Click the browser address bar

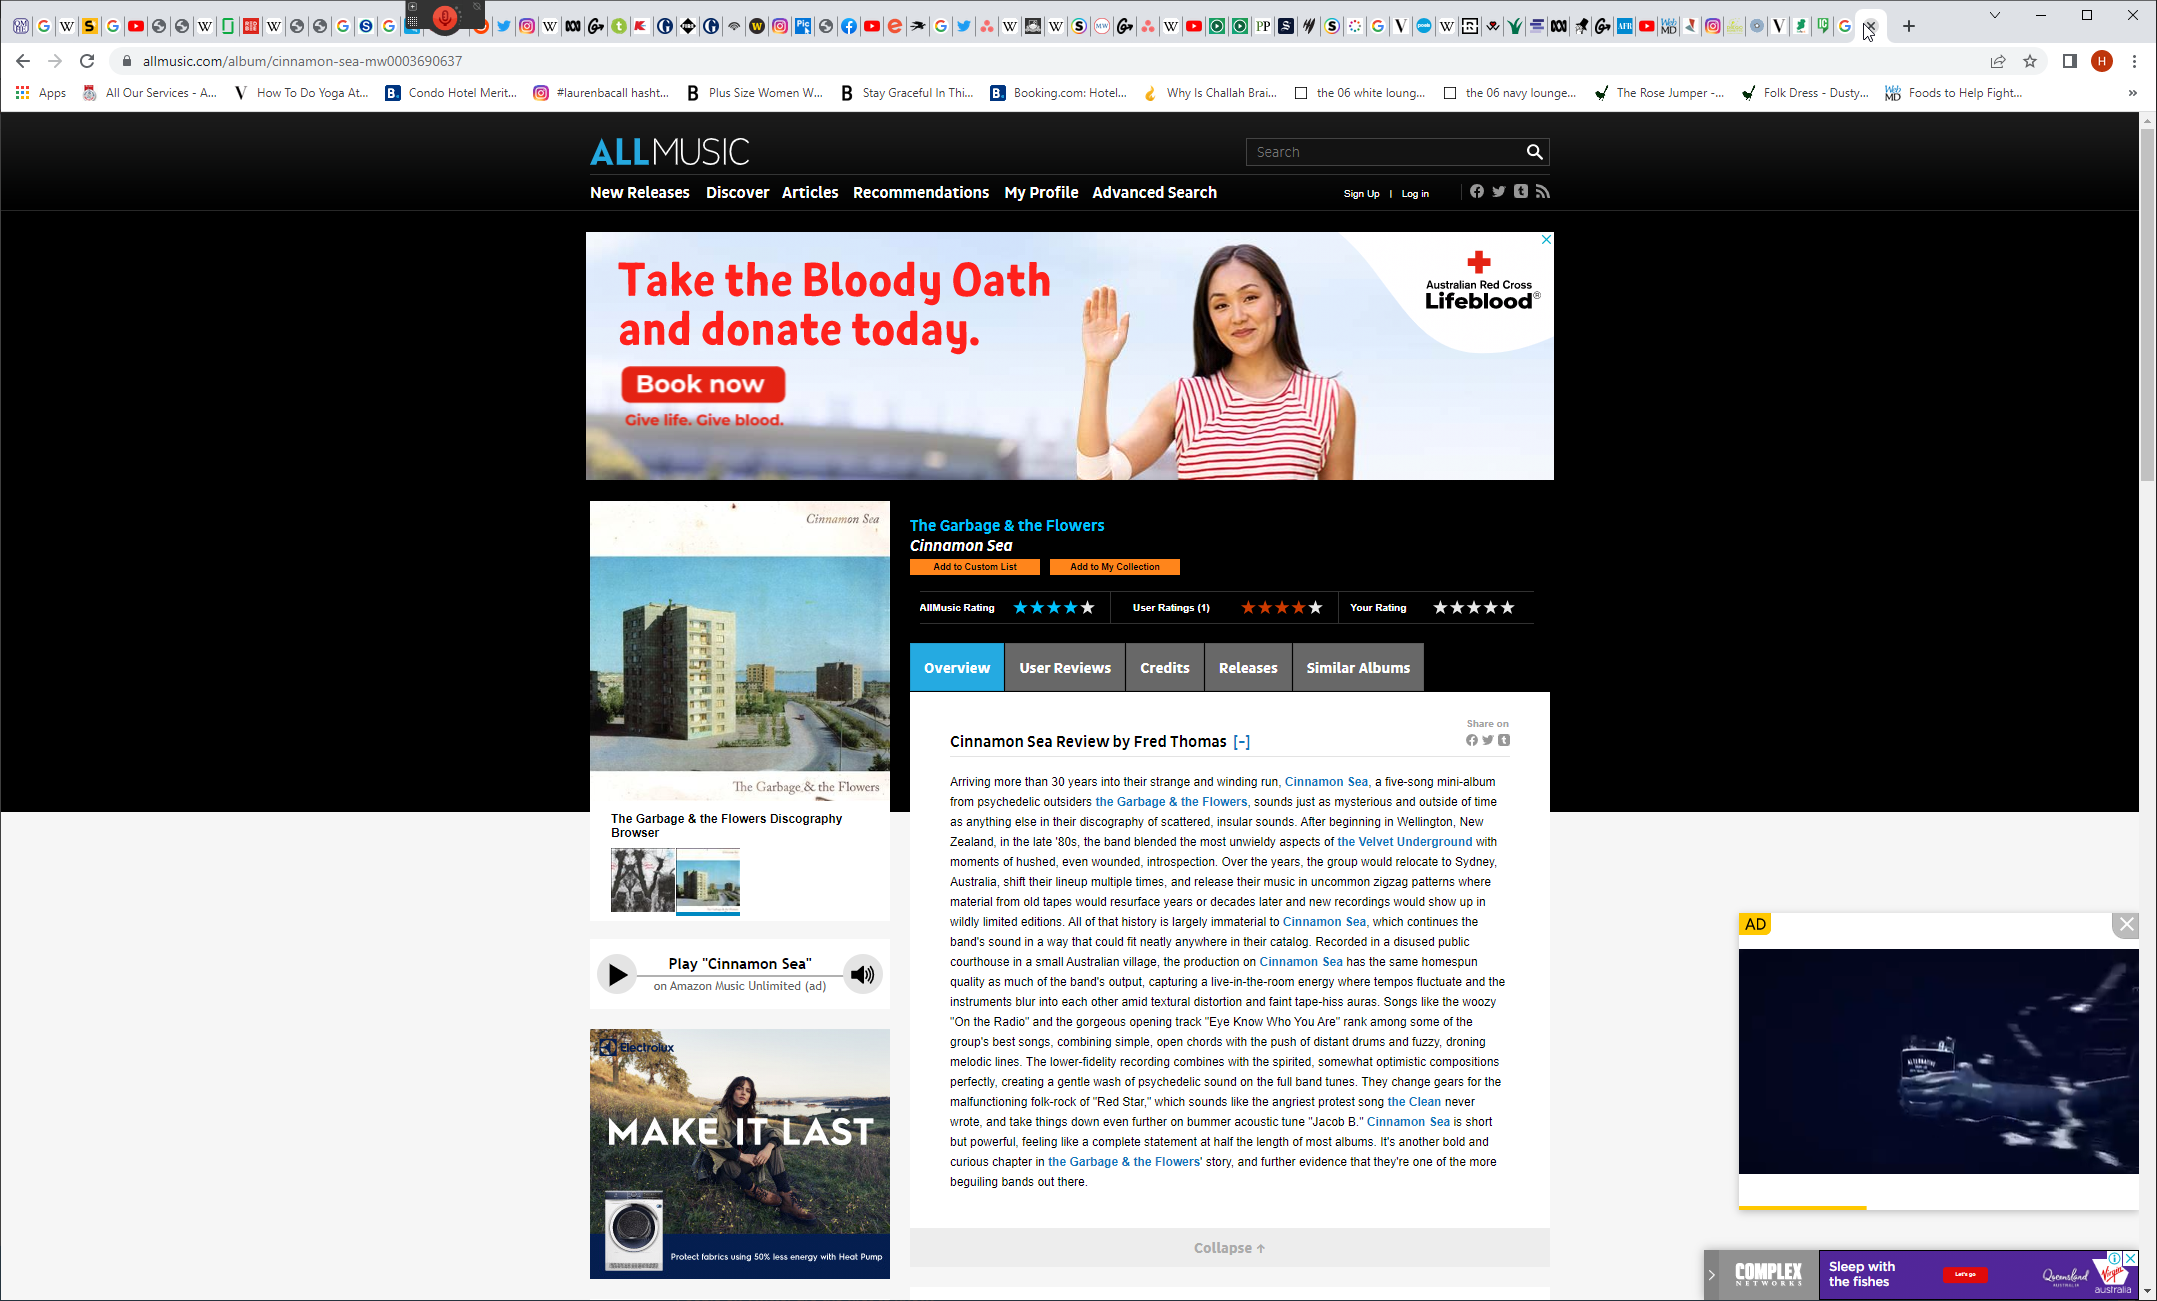point(1050,61)
